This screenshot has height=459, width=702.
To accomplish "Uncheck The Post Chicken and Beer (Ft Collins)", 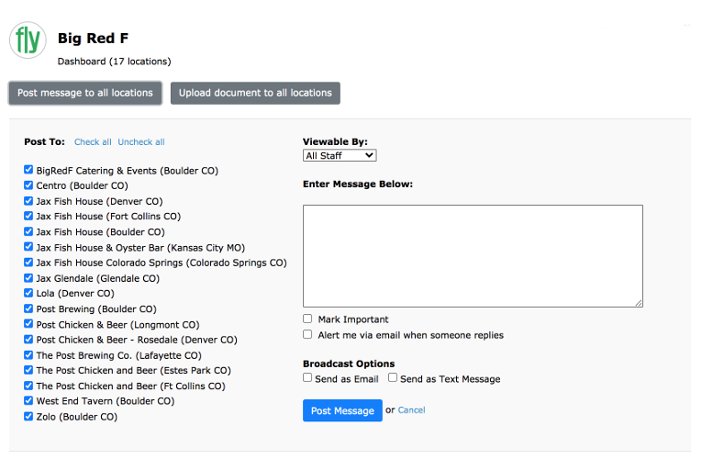I will pos(29,386).
